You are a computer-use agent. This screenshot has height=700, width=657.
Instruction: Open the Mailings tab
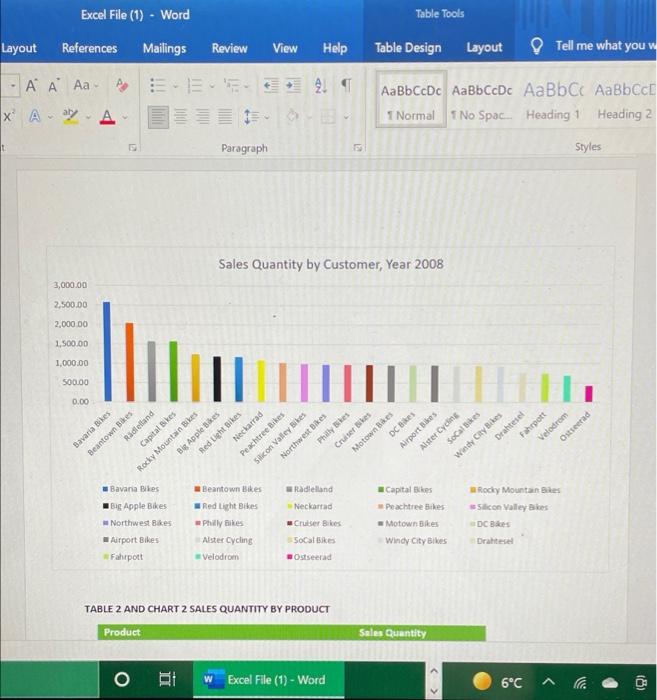[164, 48]
